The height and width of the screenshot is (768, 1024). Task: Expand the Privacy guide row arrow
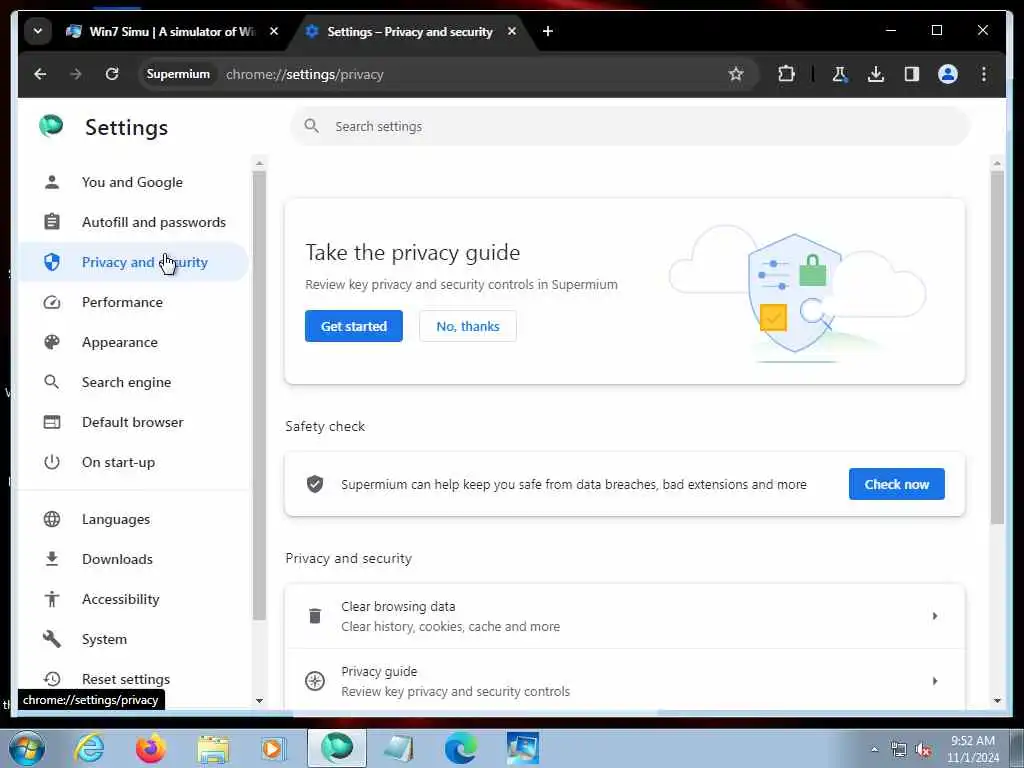[935, 680]
